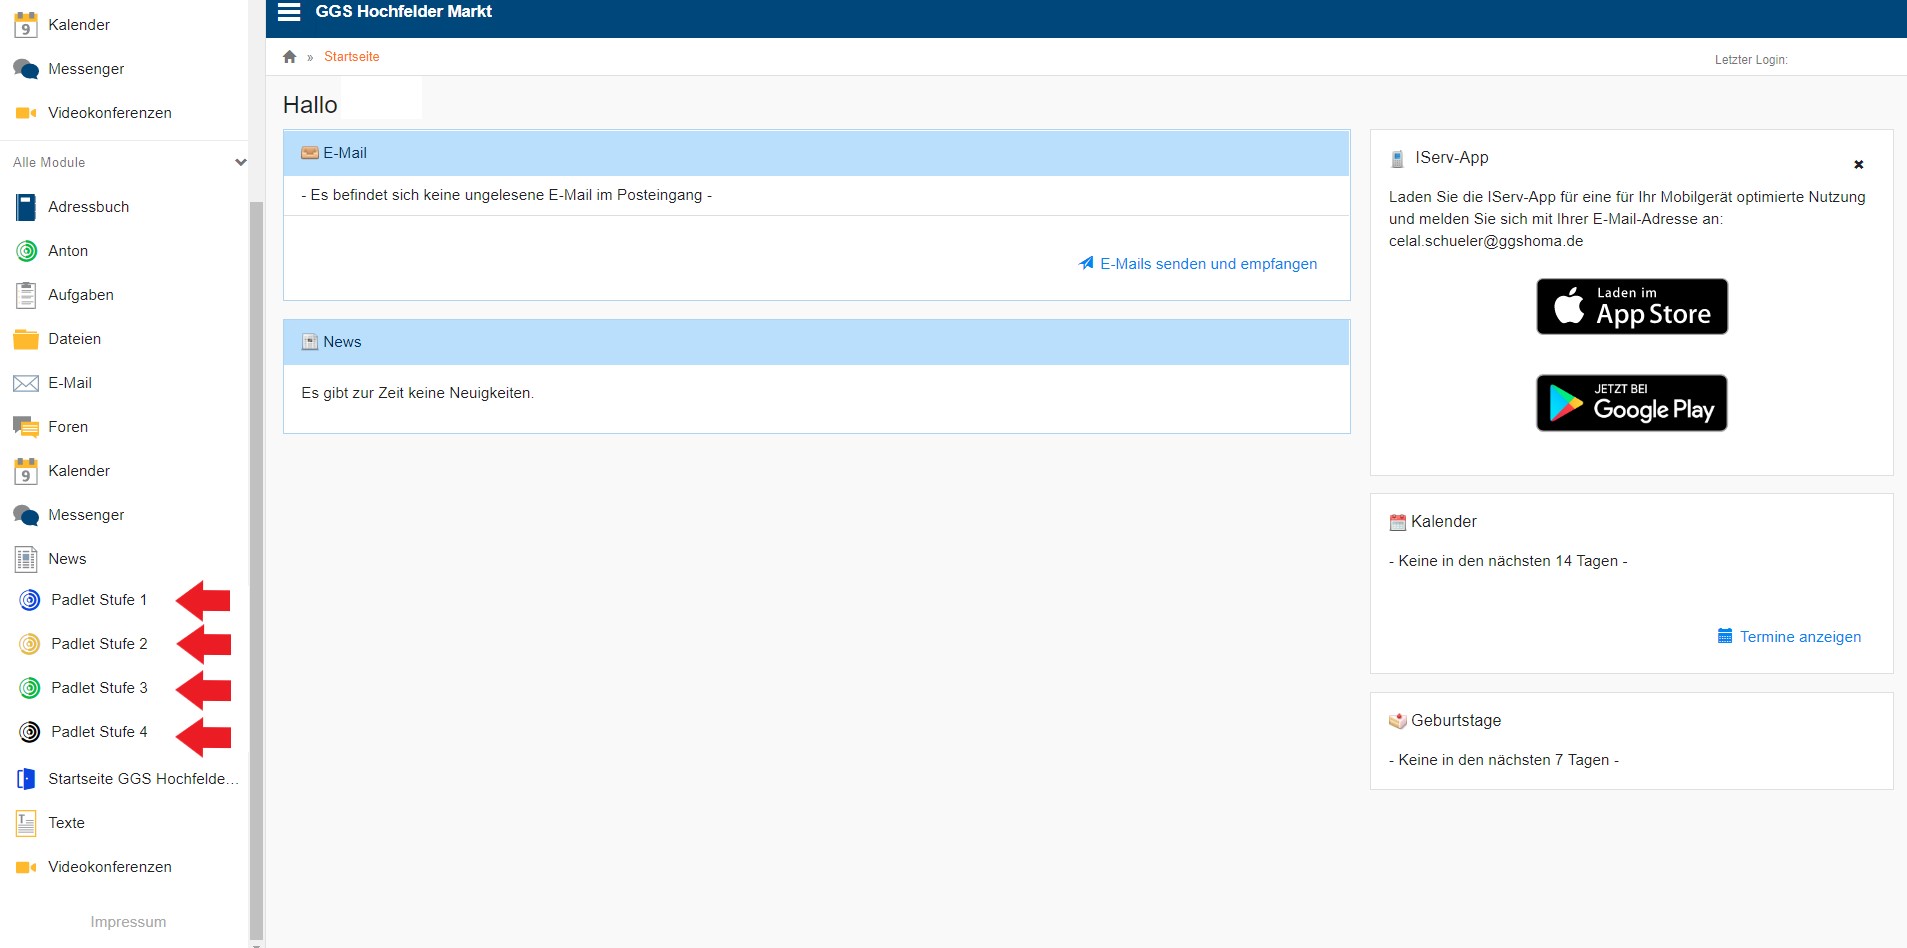The image size is (1907, 948).
Task: Click the green Padlet Stufe 3 icon
Action: (x=31, y=688)
